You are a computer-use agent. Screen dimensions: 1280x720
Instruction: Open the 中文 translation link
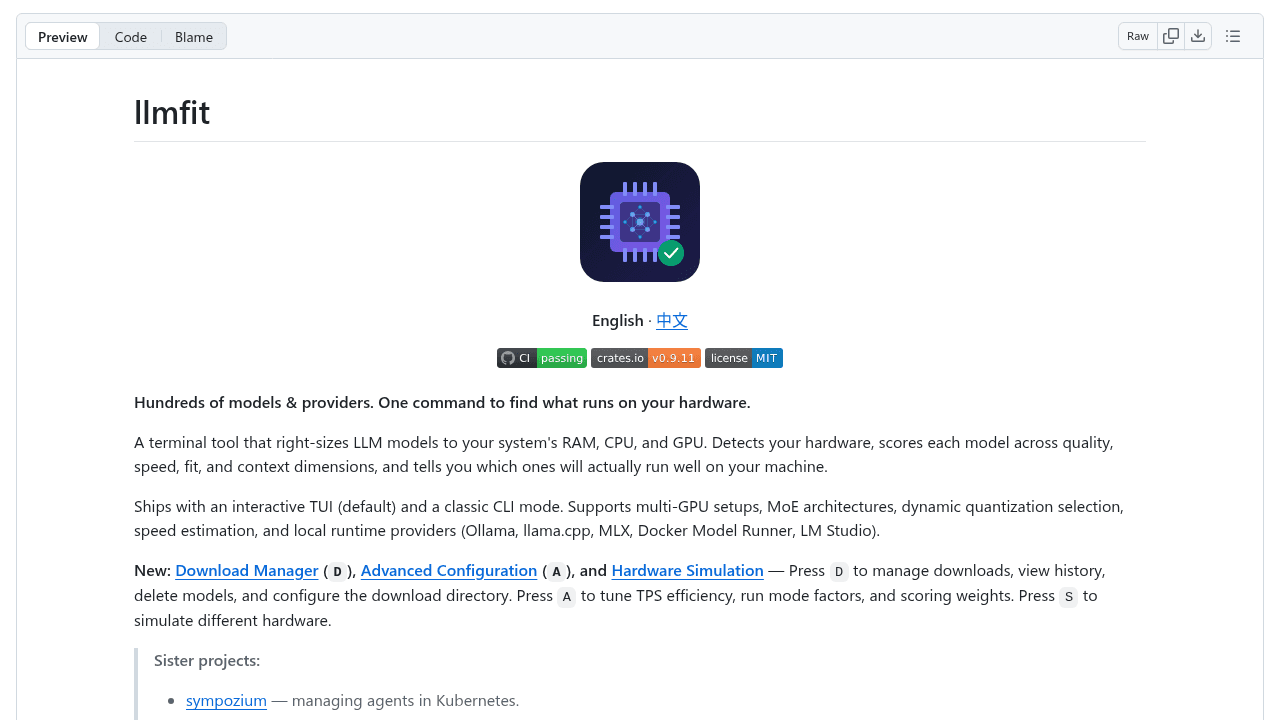pyautogui.click(x=671, y=320)
